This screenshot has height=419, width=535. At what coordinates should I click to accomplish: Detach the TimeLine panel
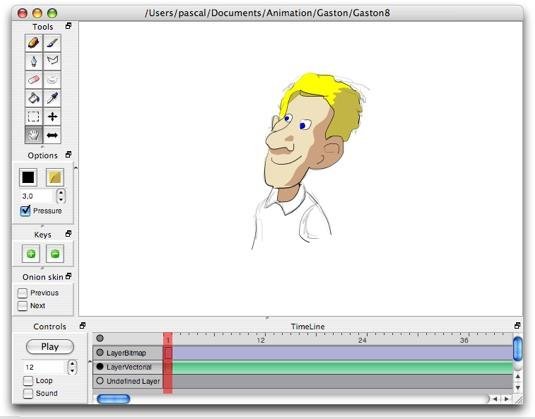point(517,326)
